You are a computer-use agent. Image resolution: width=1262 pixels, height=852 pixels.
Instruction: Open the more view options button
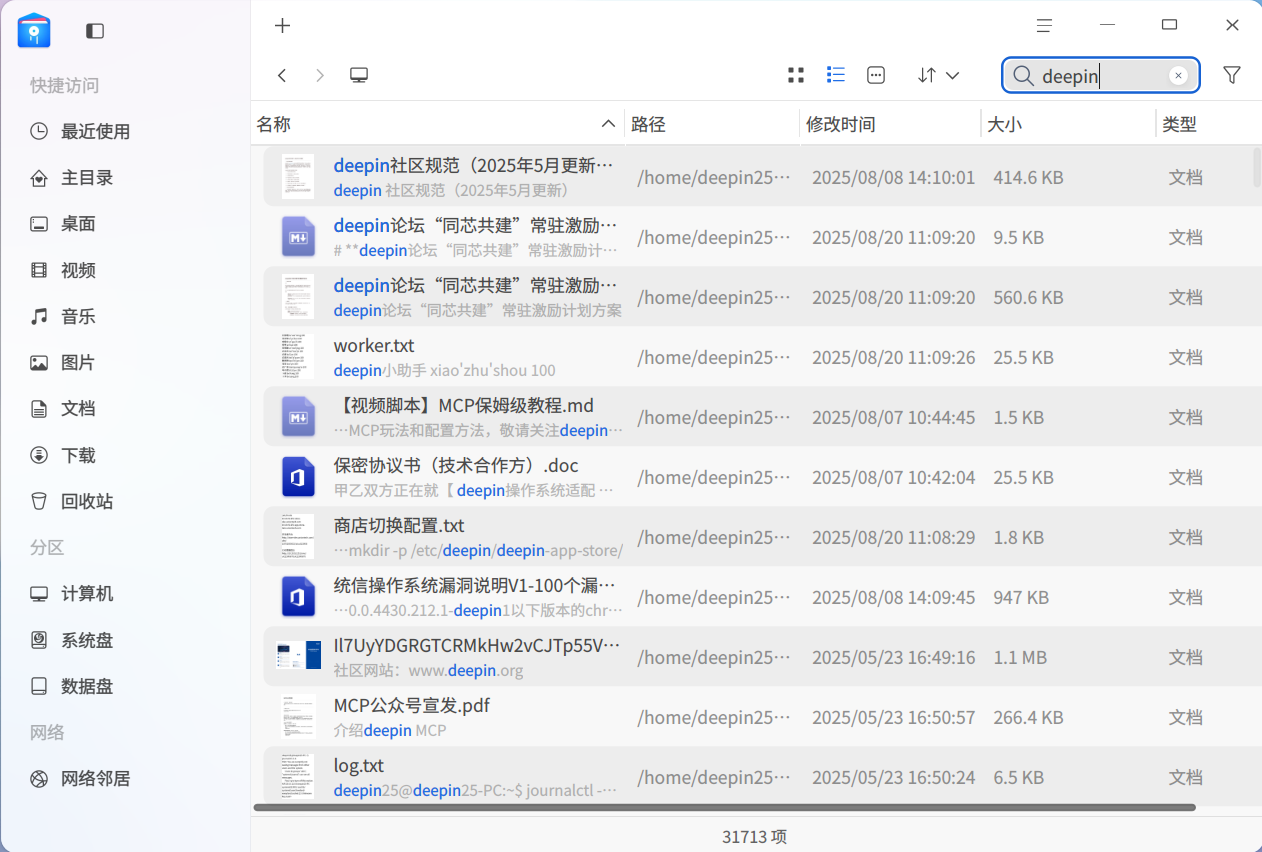tap(876, 75)
